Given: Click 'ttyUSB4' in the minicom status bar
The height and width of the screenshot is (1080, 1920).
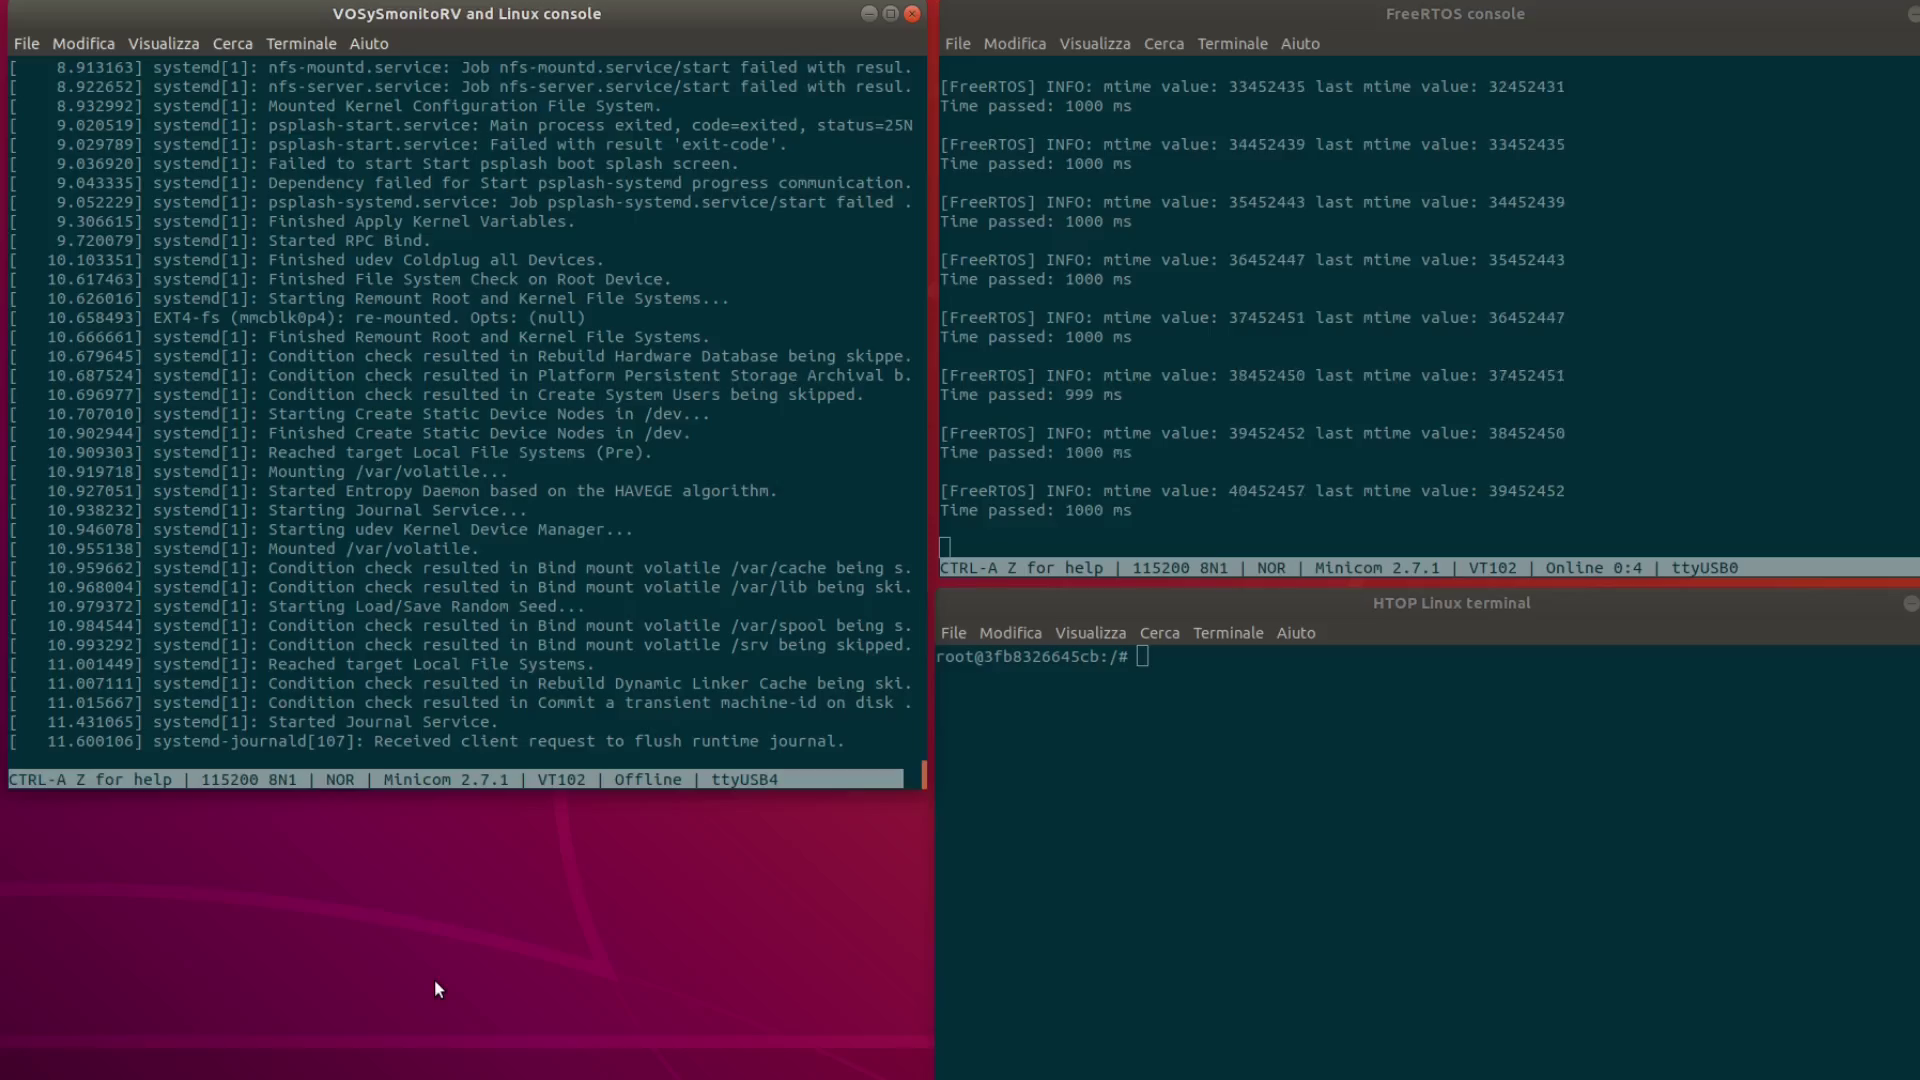Looking at the screenshot, I should (744, 779).
